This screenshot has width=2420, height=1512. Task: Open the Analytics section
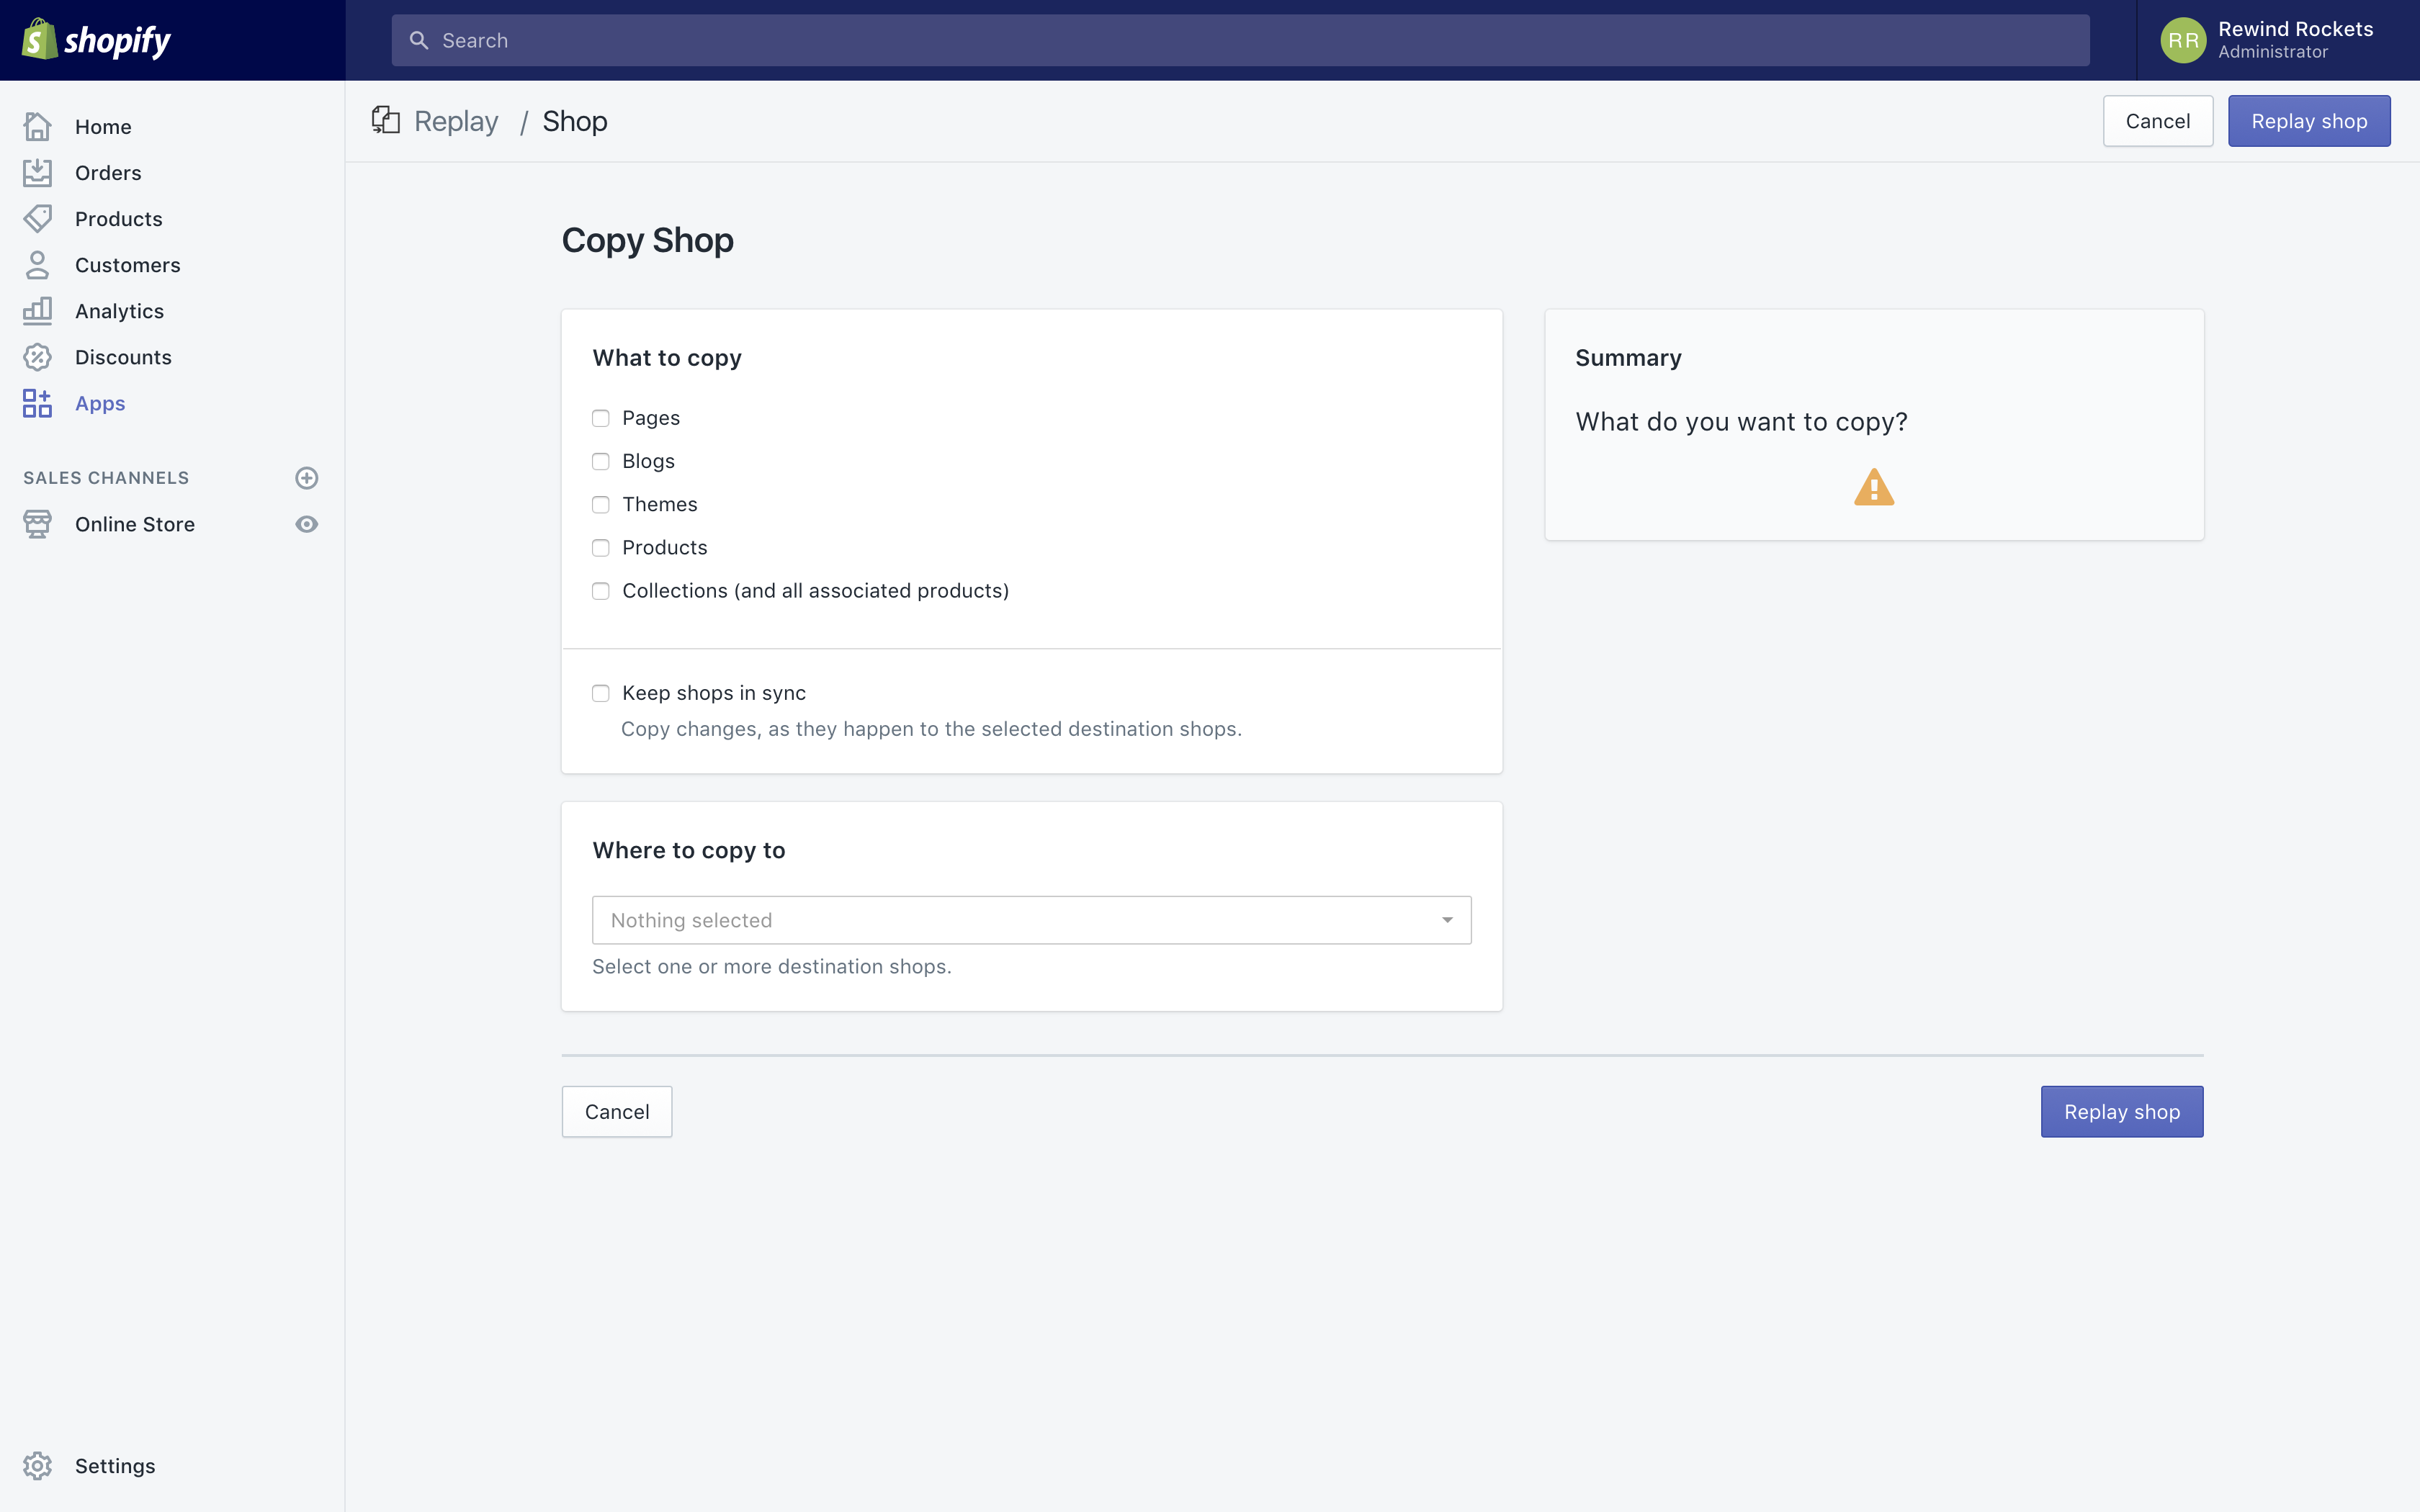pyautogui.click(x=119, y=310)
